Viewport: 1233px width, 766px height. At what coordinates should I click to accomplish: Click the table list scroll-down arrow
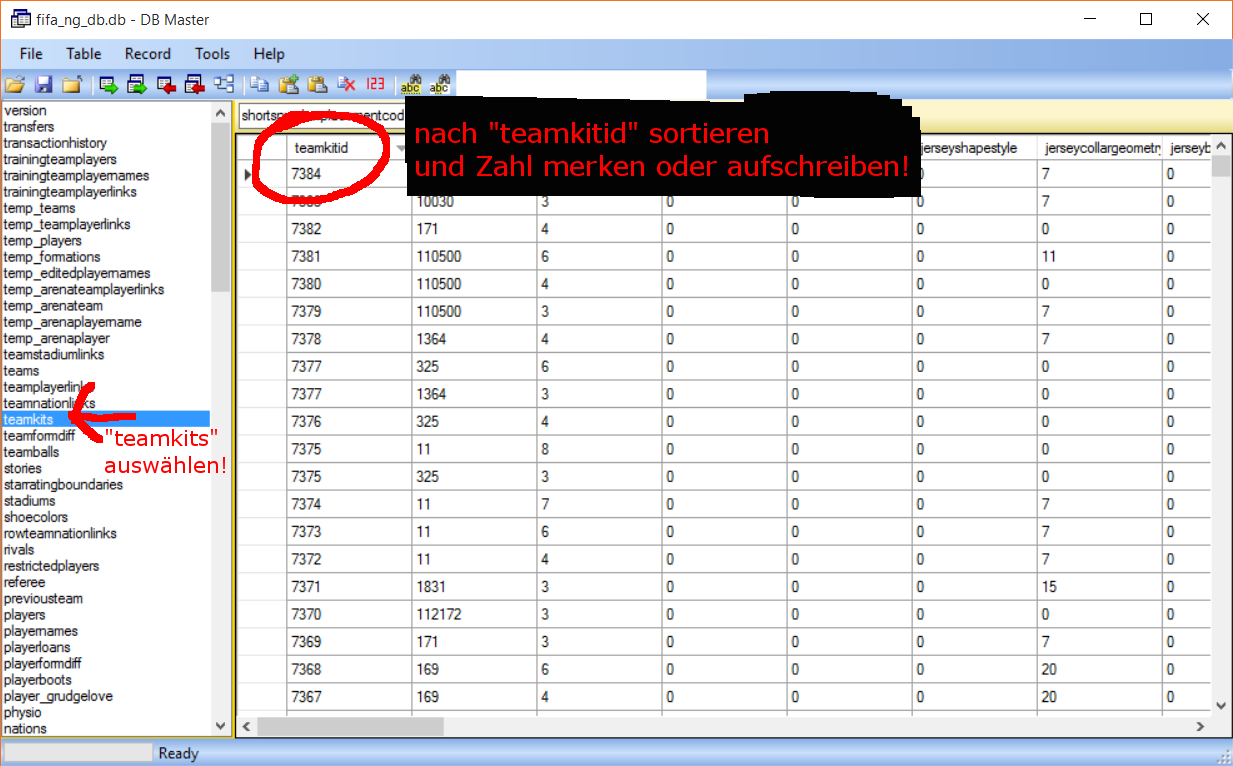pyautogui.click(x=221, y=726)
